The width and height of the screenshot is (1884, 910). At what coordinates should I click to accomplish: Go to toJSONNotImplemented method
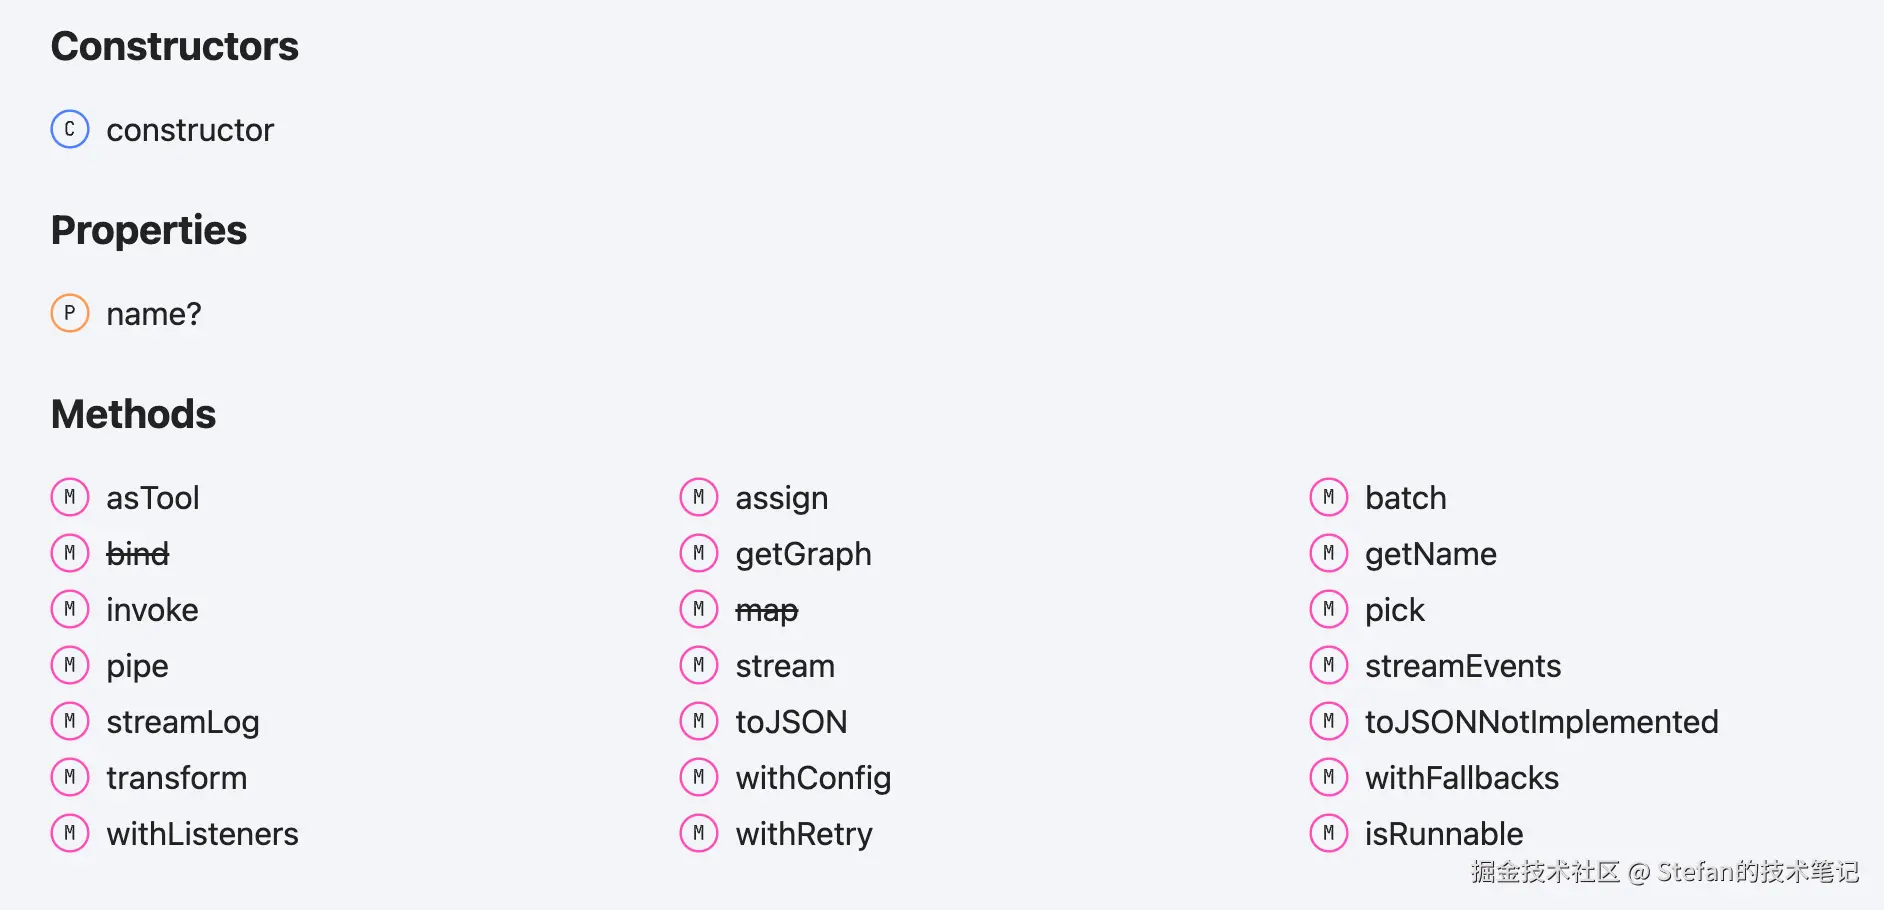[x=1541, y=722]
